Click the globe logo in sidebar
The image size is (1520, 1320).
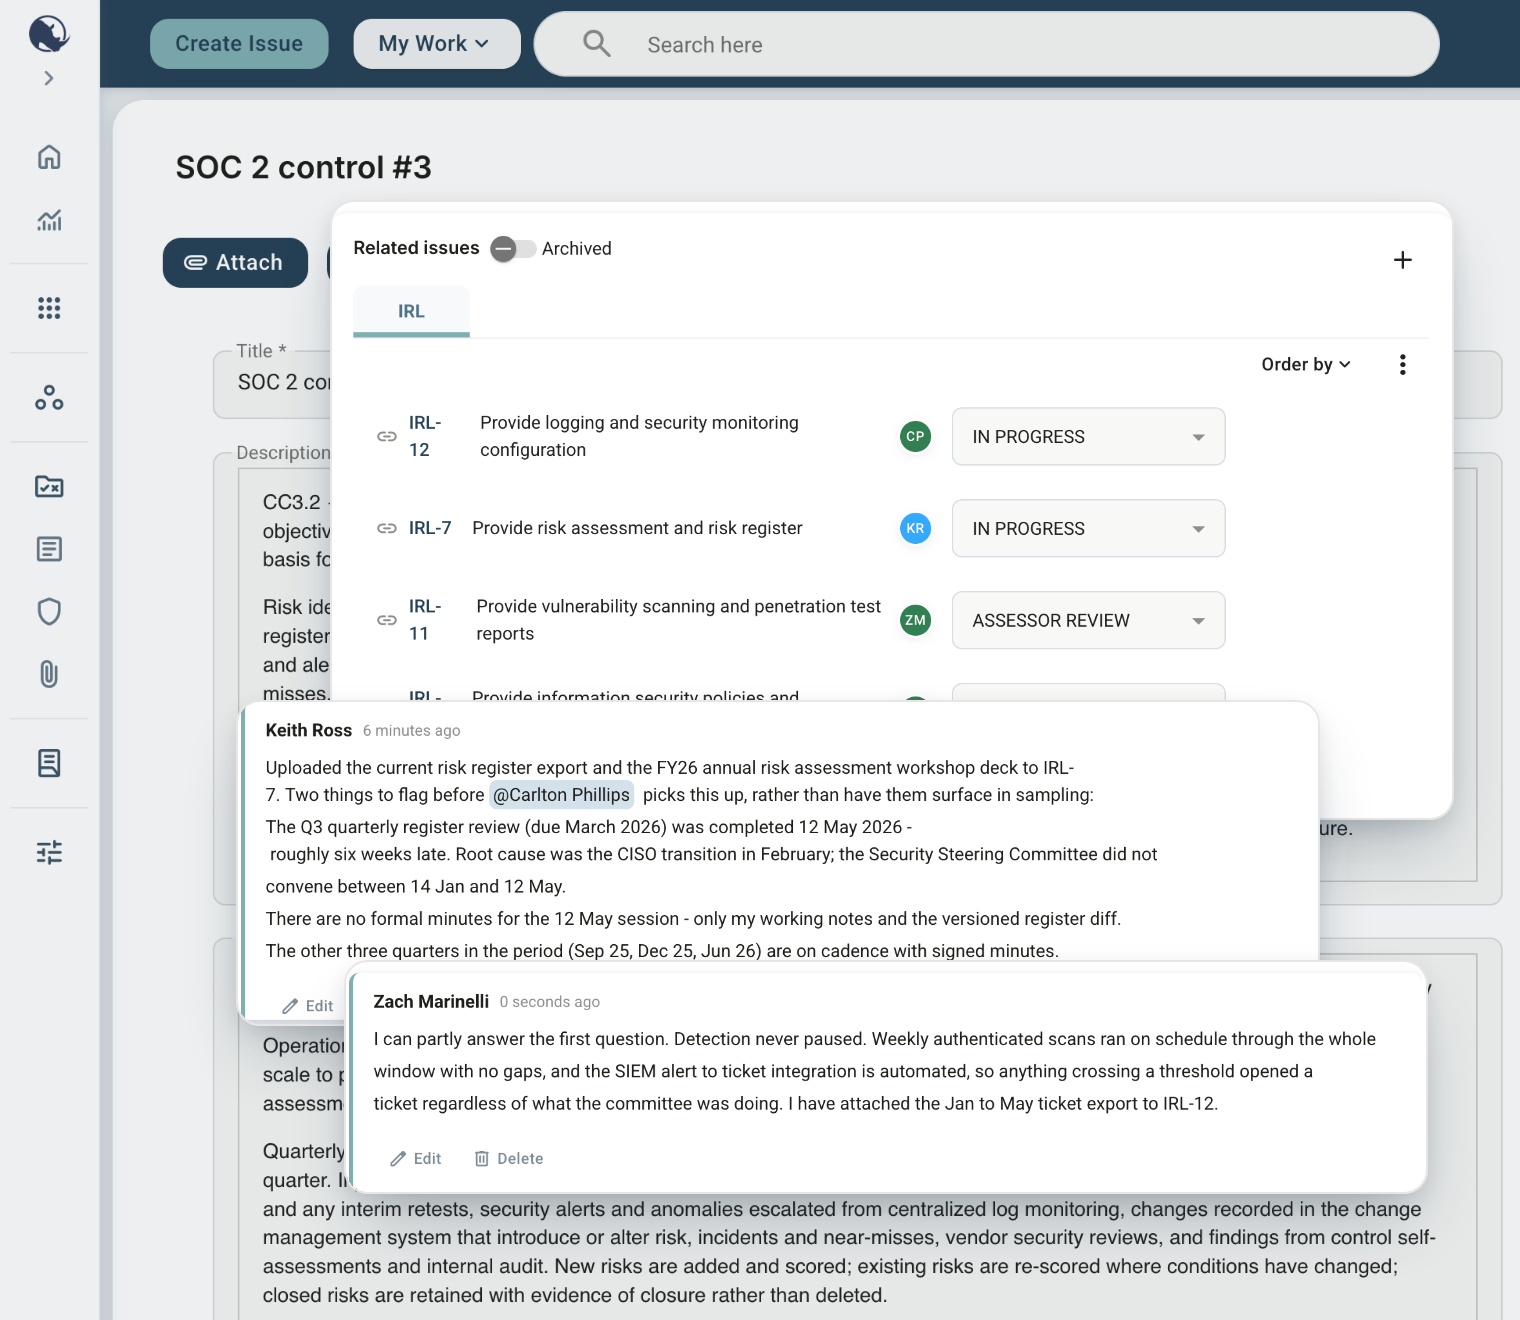click(48, 34)
